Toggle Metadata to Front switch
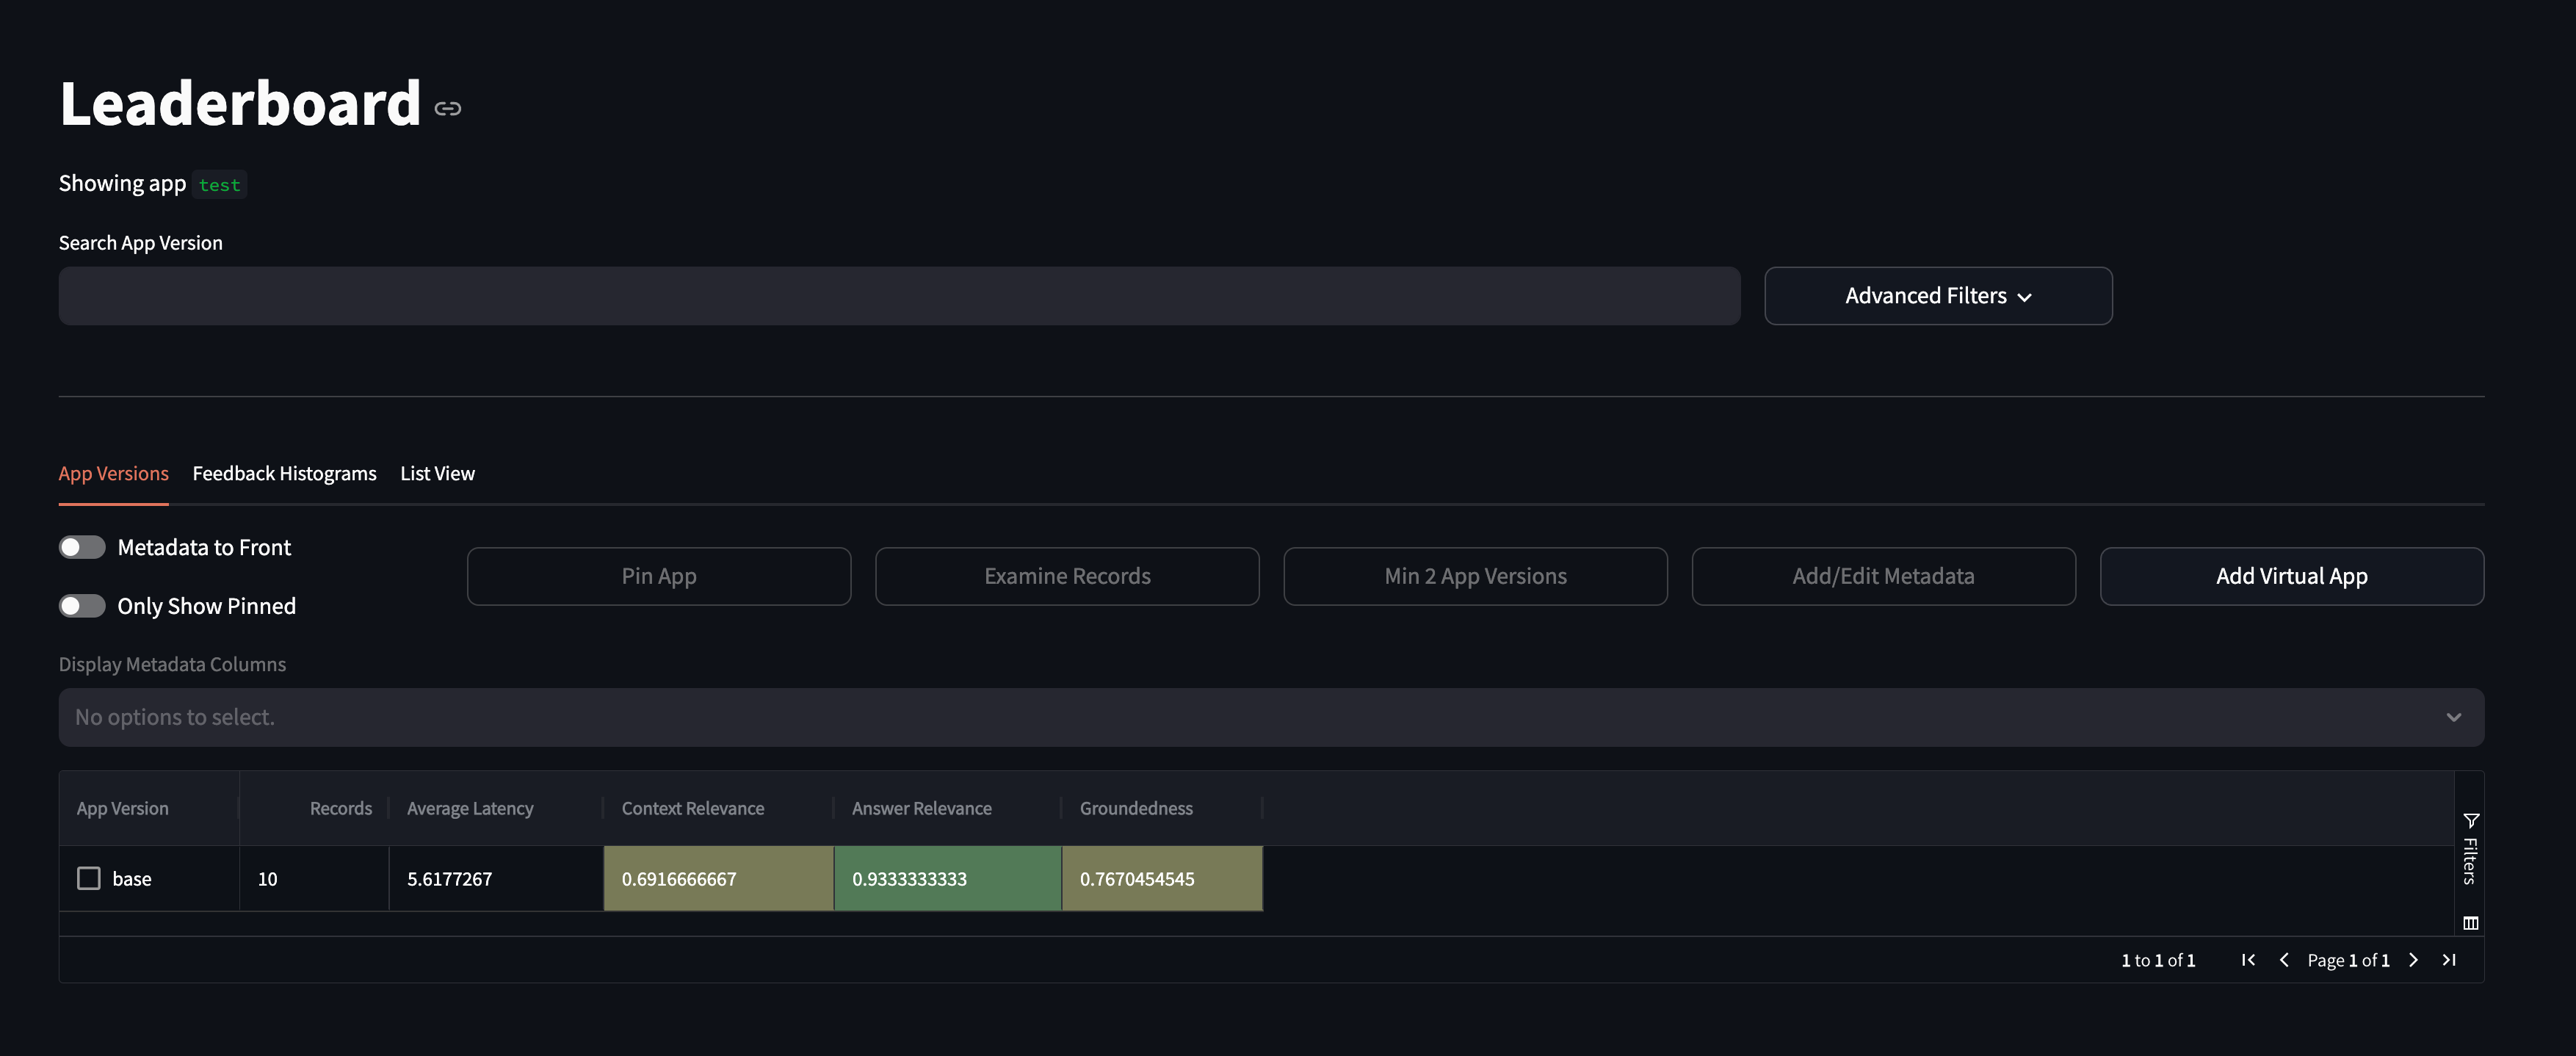 click(82, 547)
